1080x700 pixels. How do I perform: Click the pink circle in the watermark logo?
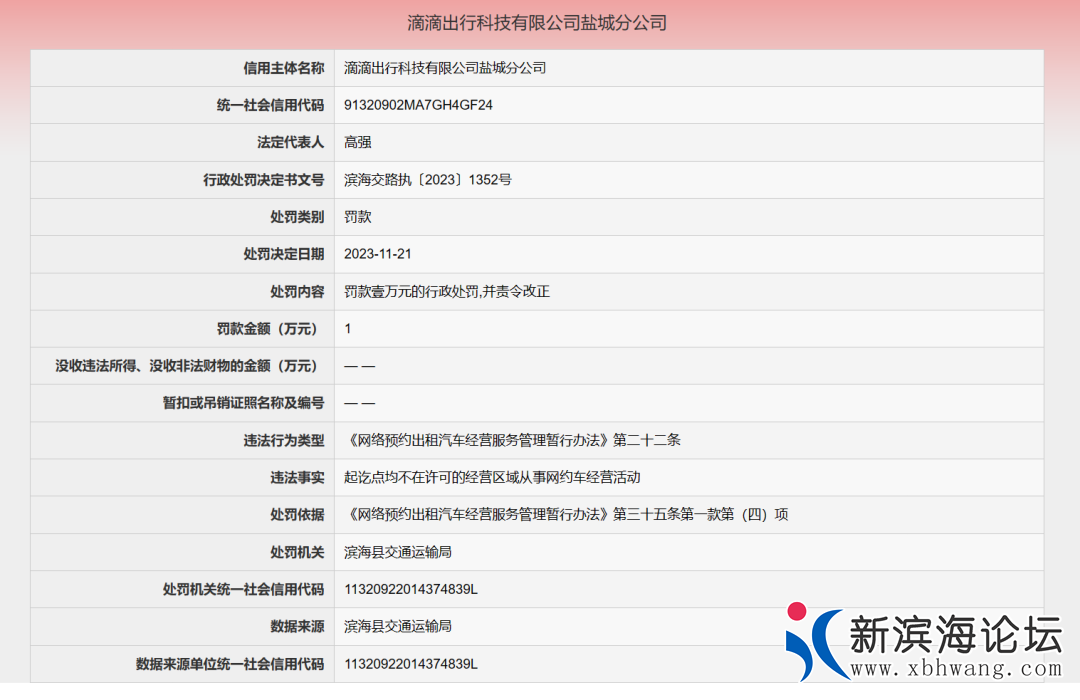tap(796, 611)
